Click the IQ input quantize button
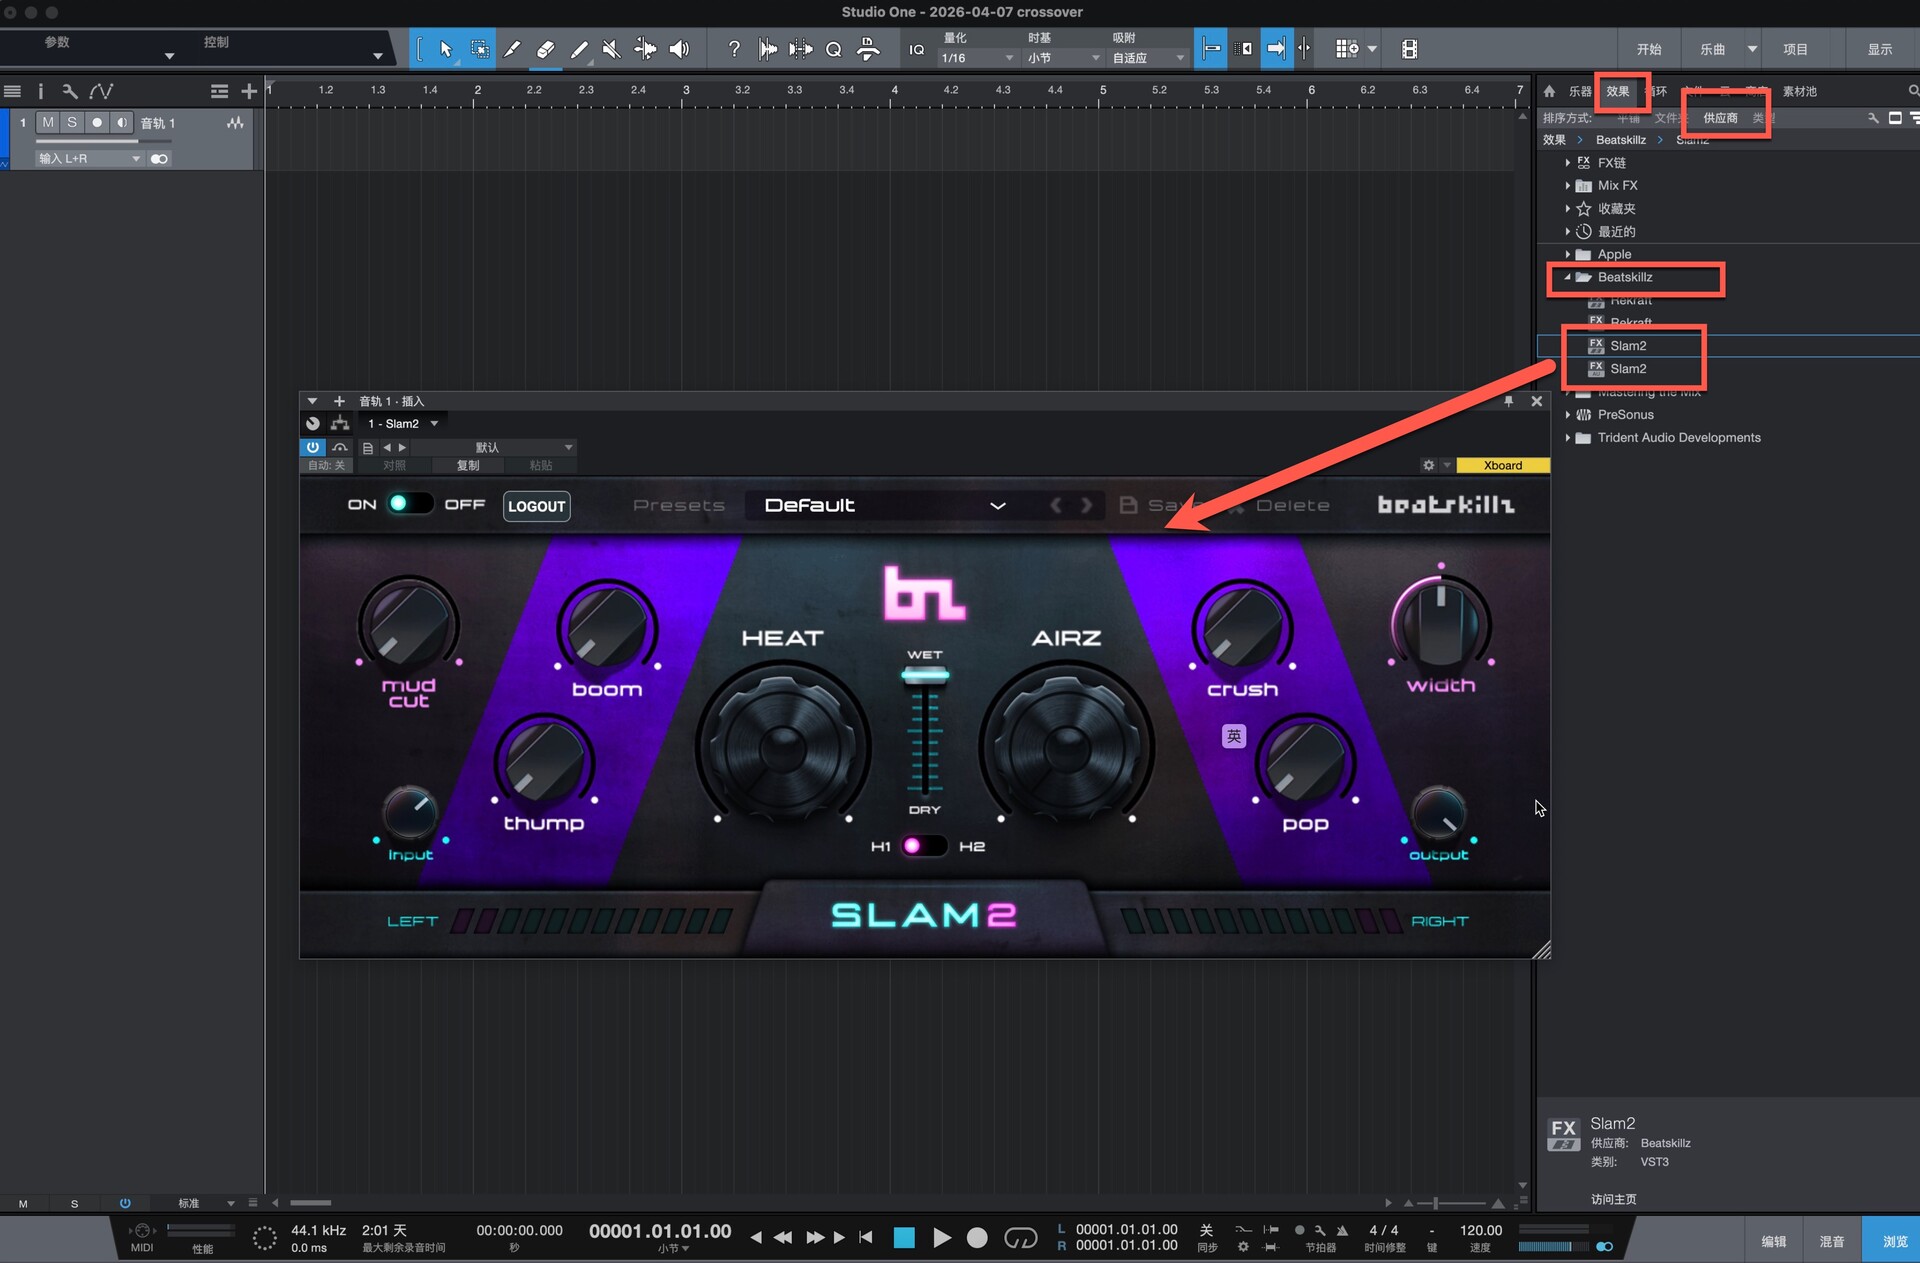 [916, 49]
